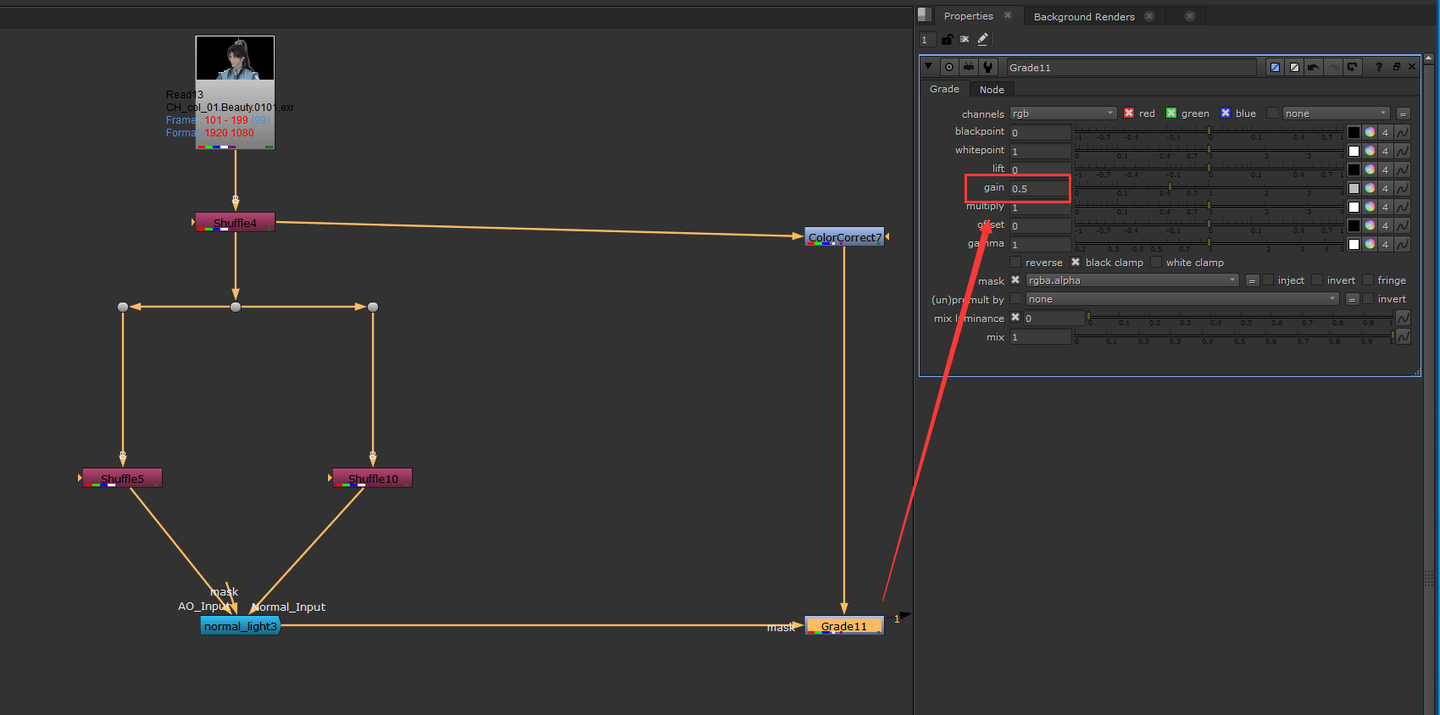
Task: Click the center-node target icon near Grade11 title
Action: click(949, 66)
